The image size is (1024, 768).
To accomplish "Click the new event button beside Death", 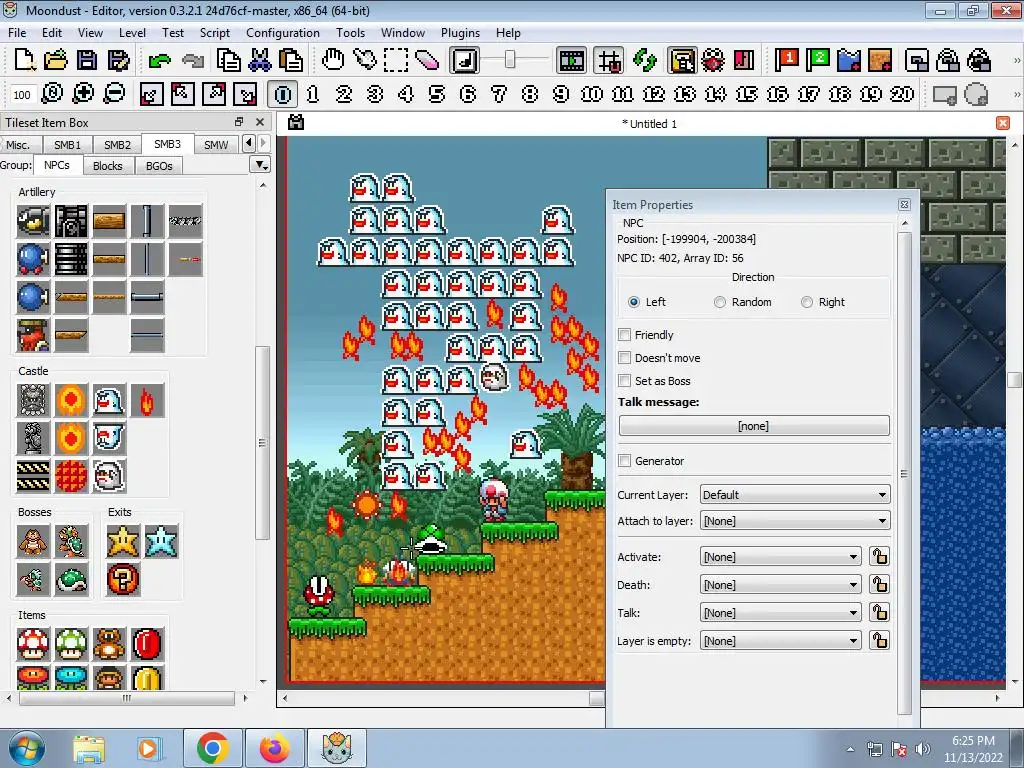I will coord(879,584).
